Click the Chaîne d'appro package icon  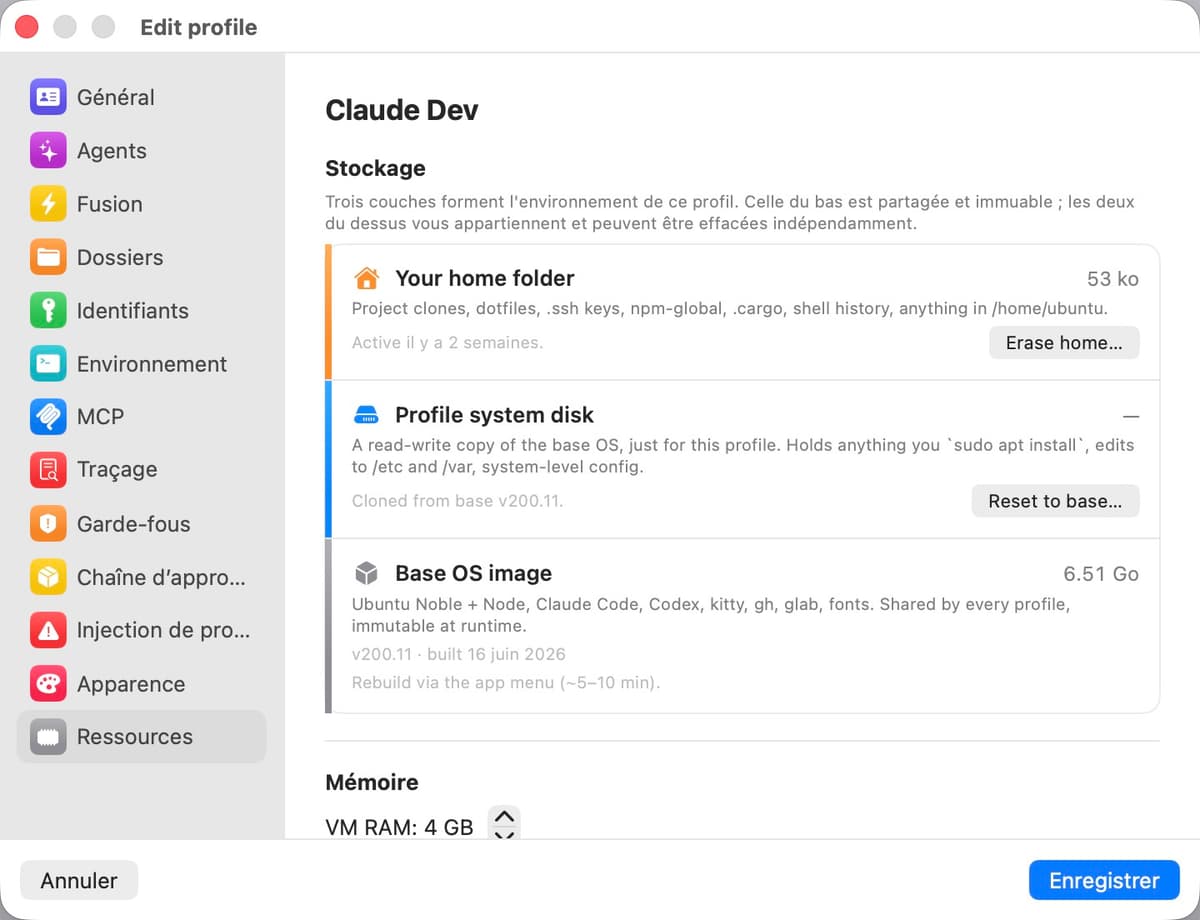coord(48,577)
